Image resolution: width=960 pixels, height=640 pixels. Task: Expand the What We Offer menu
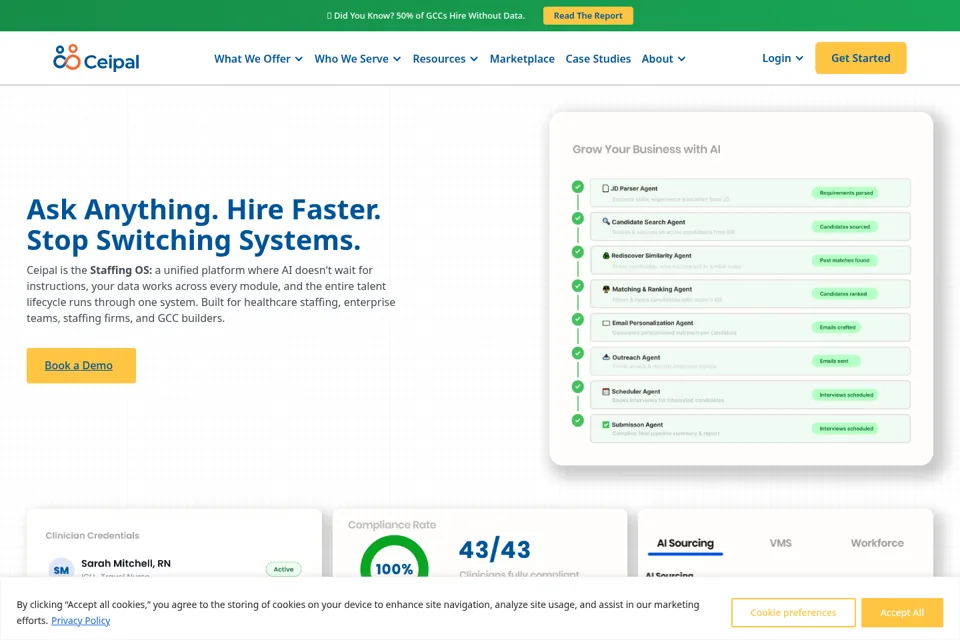[x=258, y=59]
